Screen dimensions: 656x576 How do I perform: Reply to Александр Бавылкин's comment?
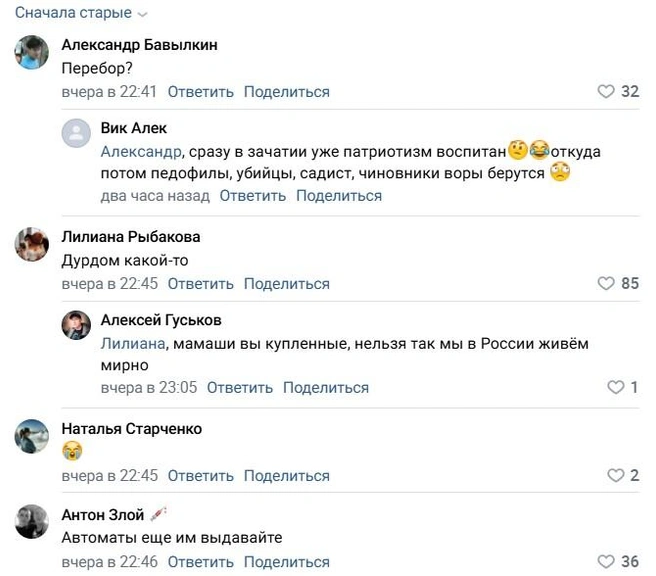[200, 92]
